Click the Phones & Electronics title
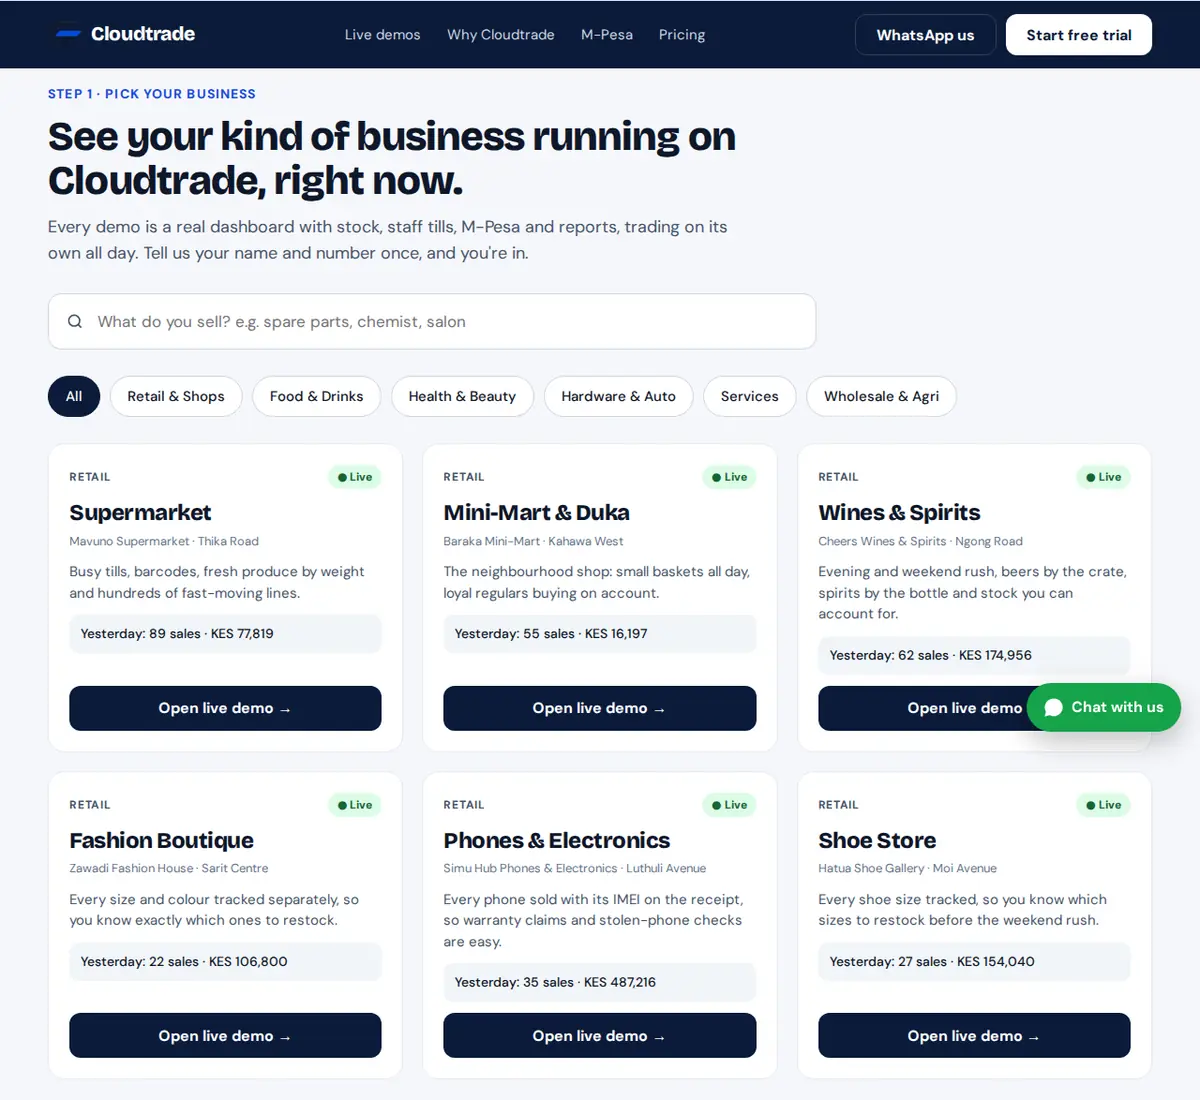Image resolution: width=1200 pixels, height=1100 pixels. pos(556,841)
